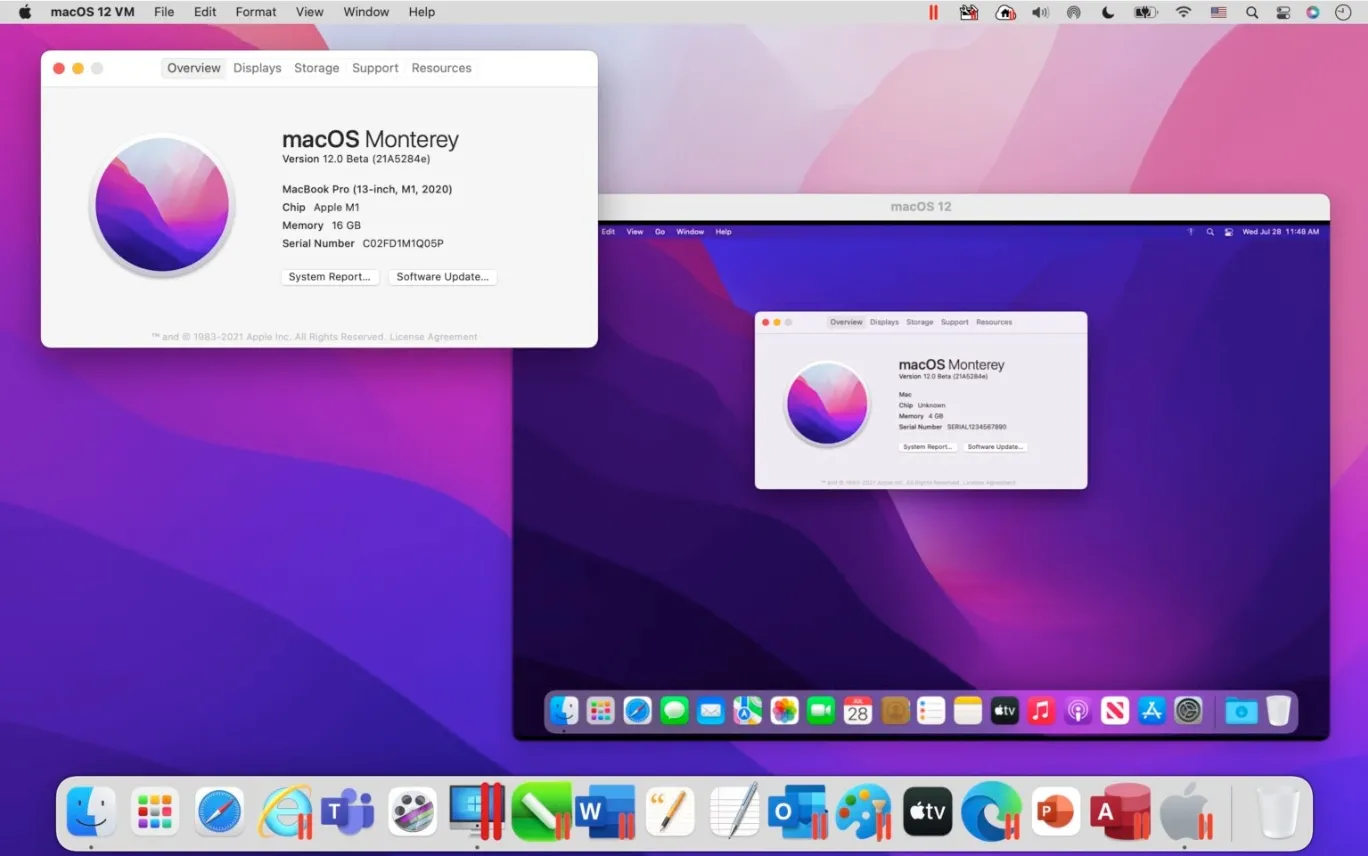1368x856 pixels.
Task: Click the Wi-Fi icon in the menu bar
Action: [1182, 12]
